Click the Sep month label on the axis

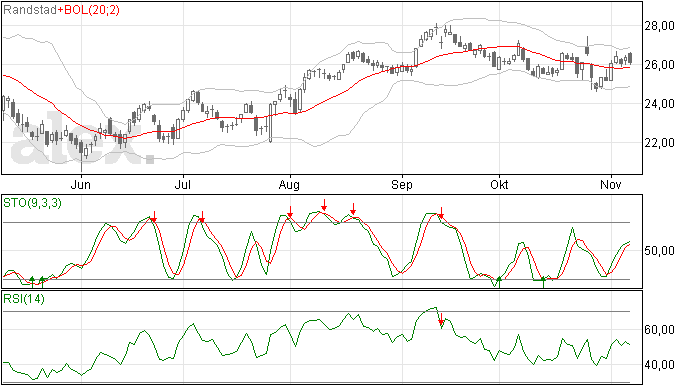pos(402,184)
